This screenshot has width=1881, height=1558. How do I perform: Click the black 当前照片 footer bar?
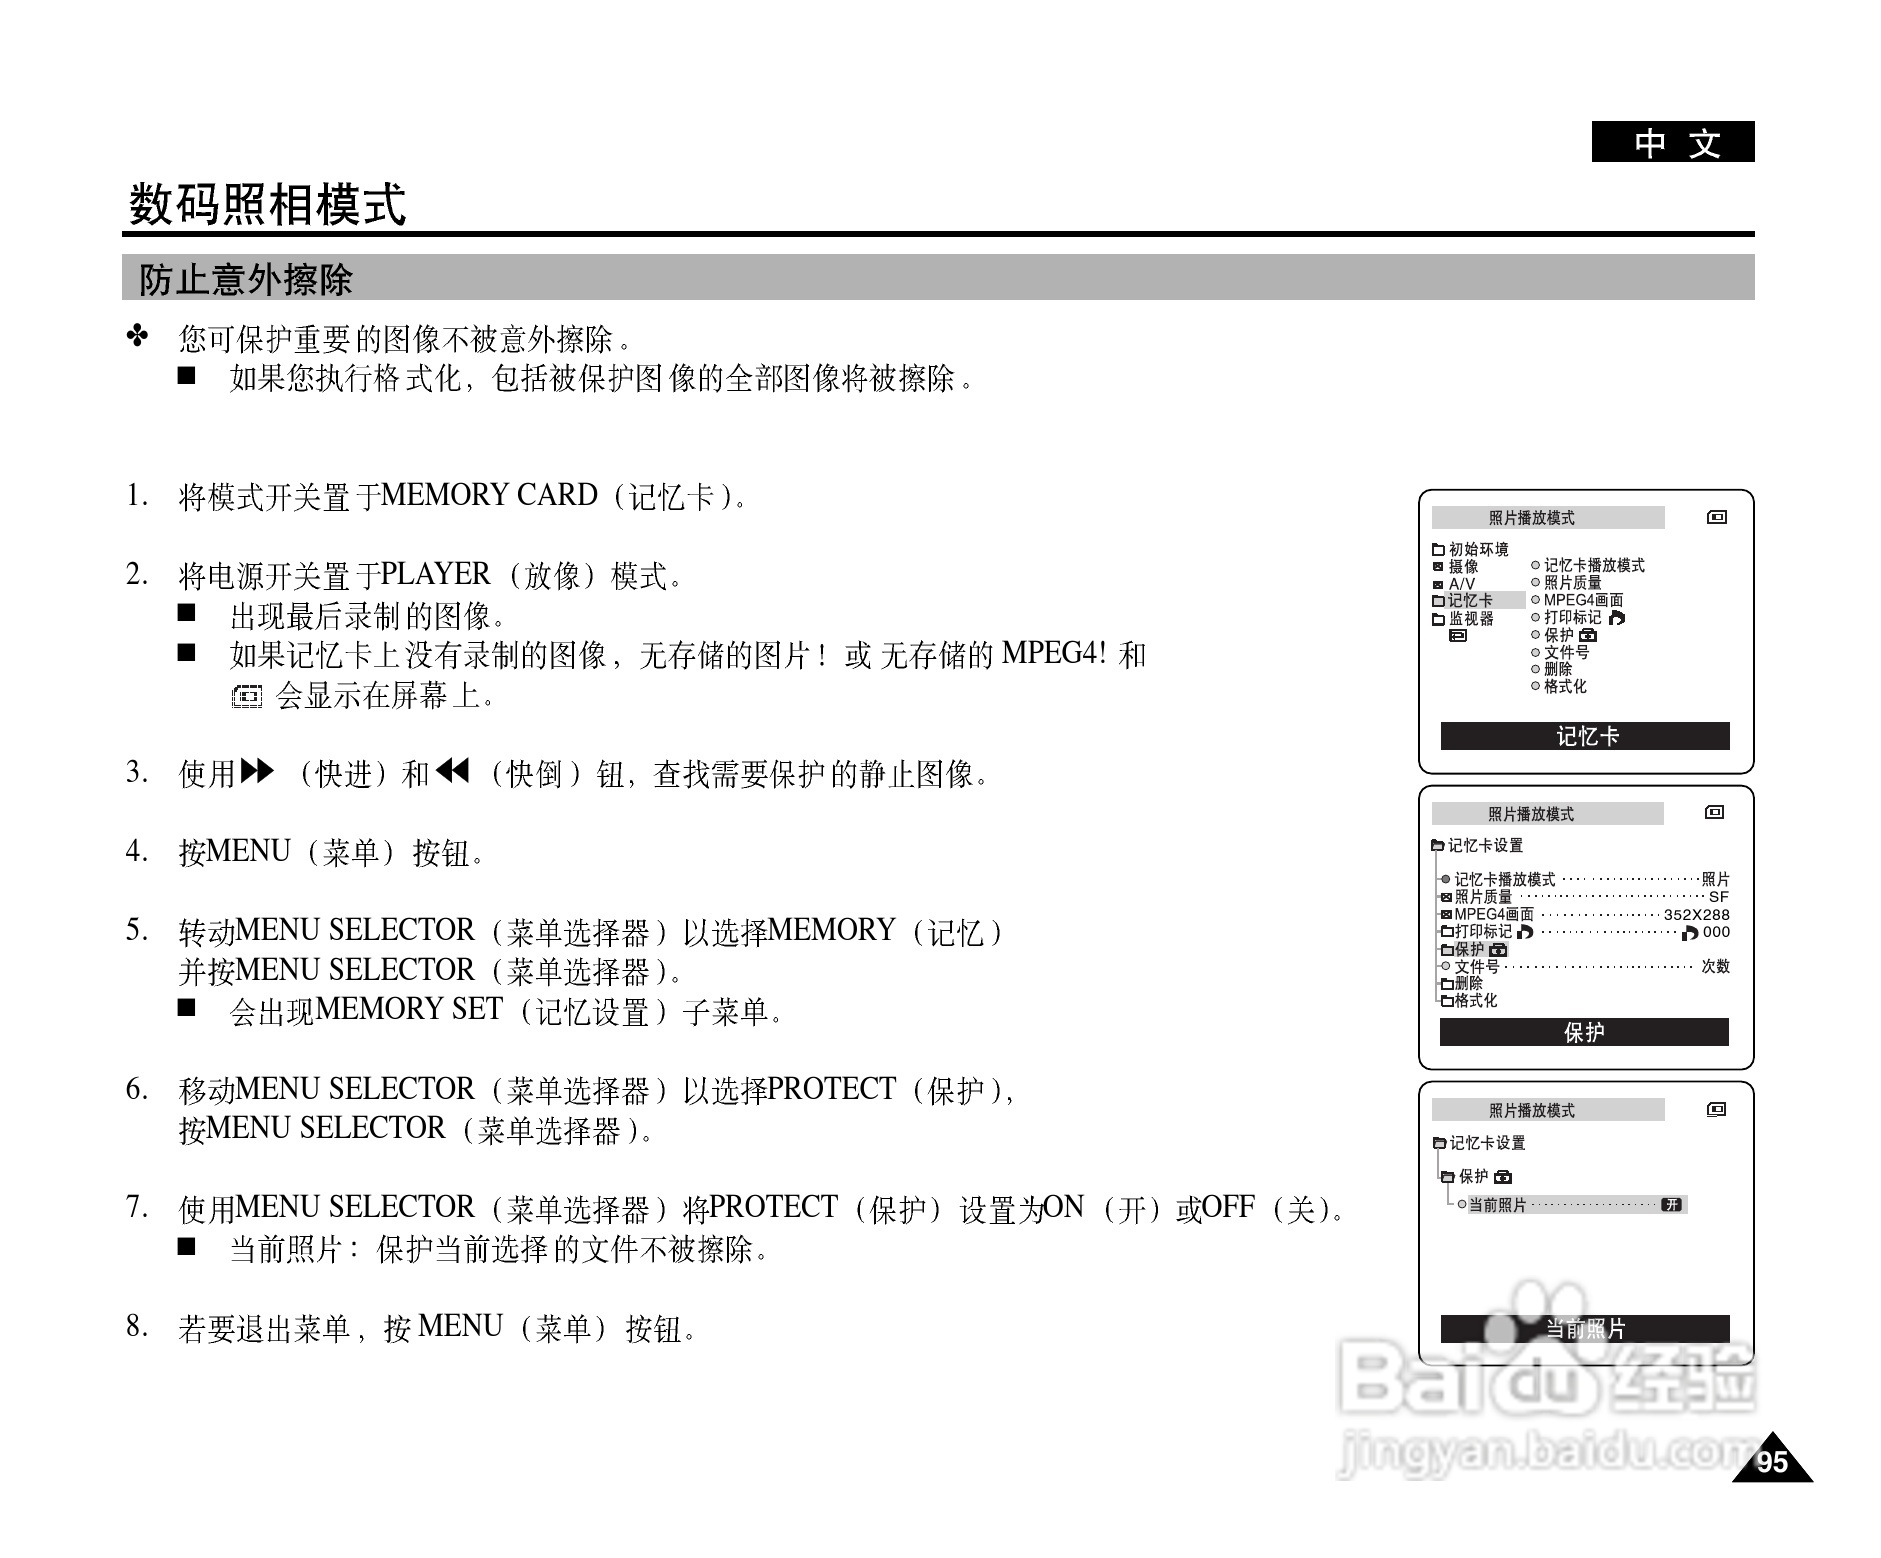[1585, 1328]
